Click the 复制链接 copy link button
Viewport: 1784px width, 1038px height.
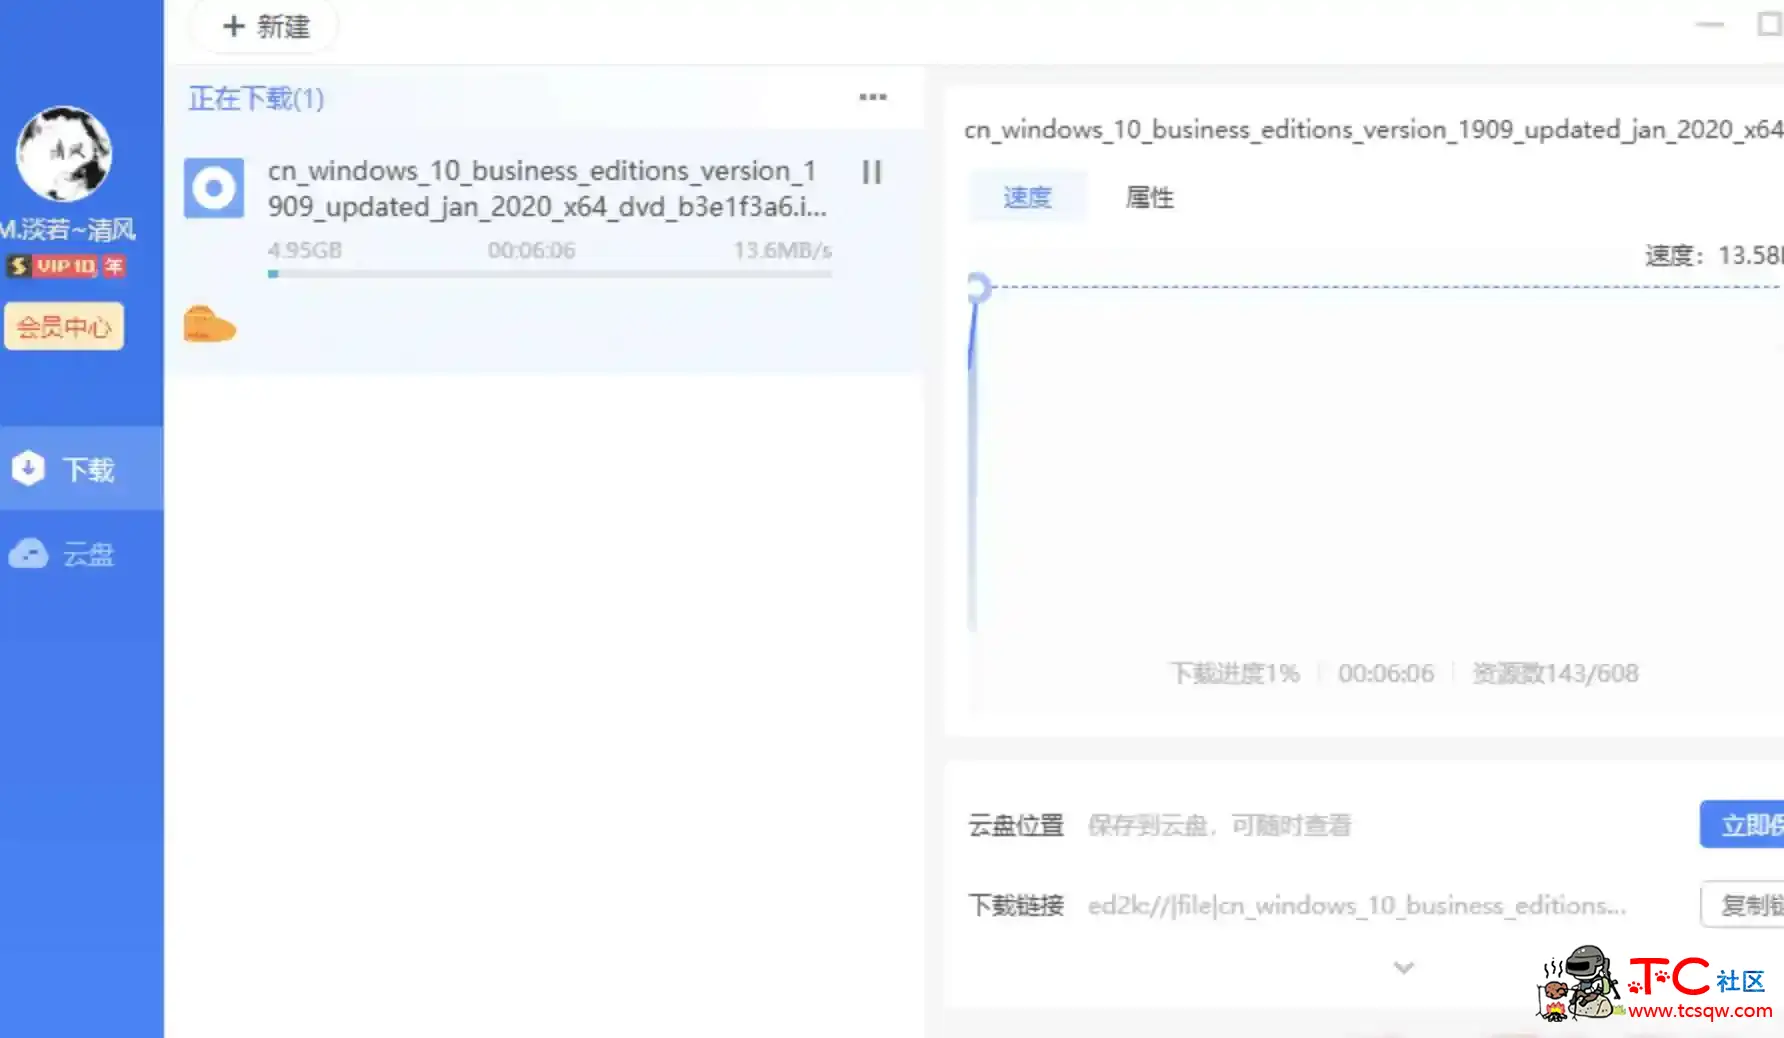(1742, 905)
